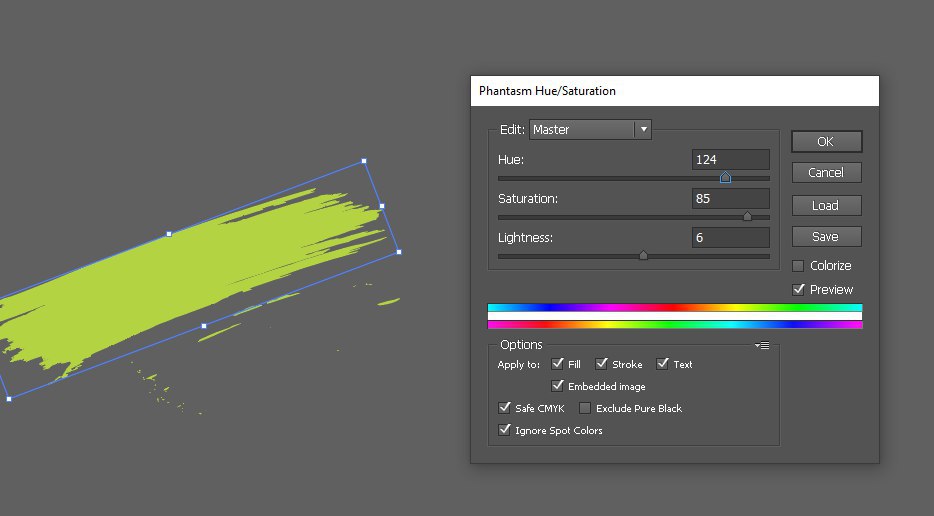Confirm with the OK button

[826, 142]
